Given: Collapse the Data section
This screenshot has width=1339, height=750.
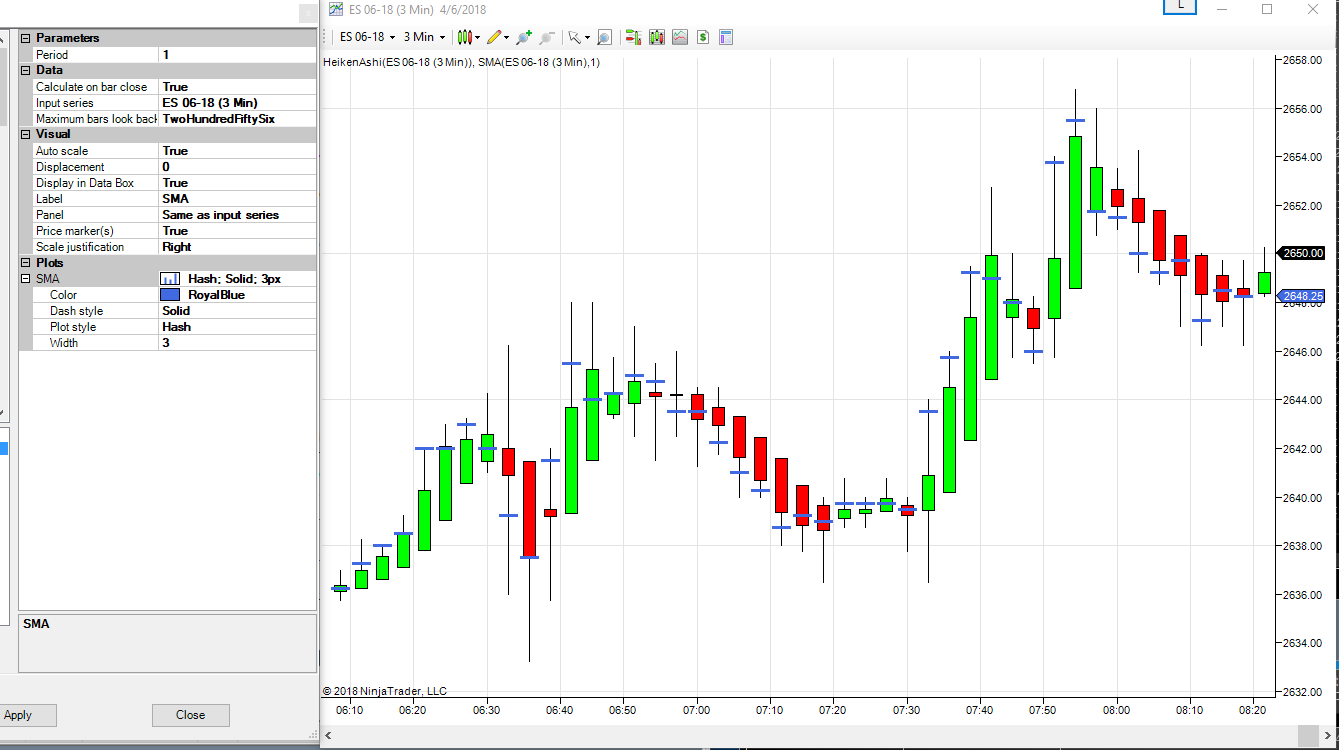Looking at the screenshot, I should tap(26, 70).
